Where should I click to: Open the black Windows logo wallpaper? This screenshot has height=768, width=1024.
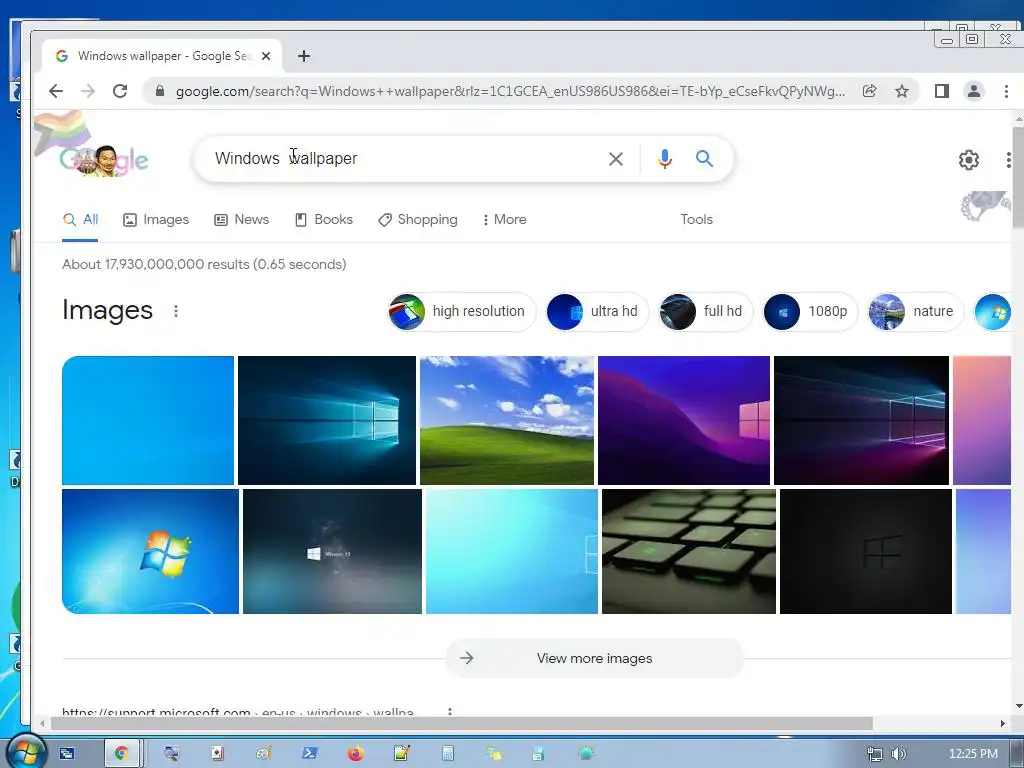[x=866, y=552]
